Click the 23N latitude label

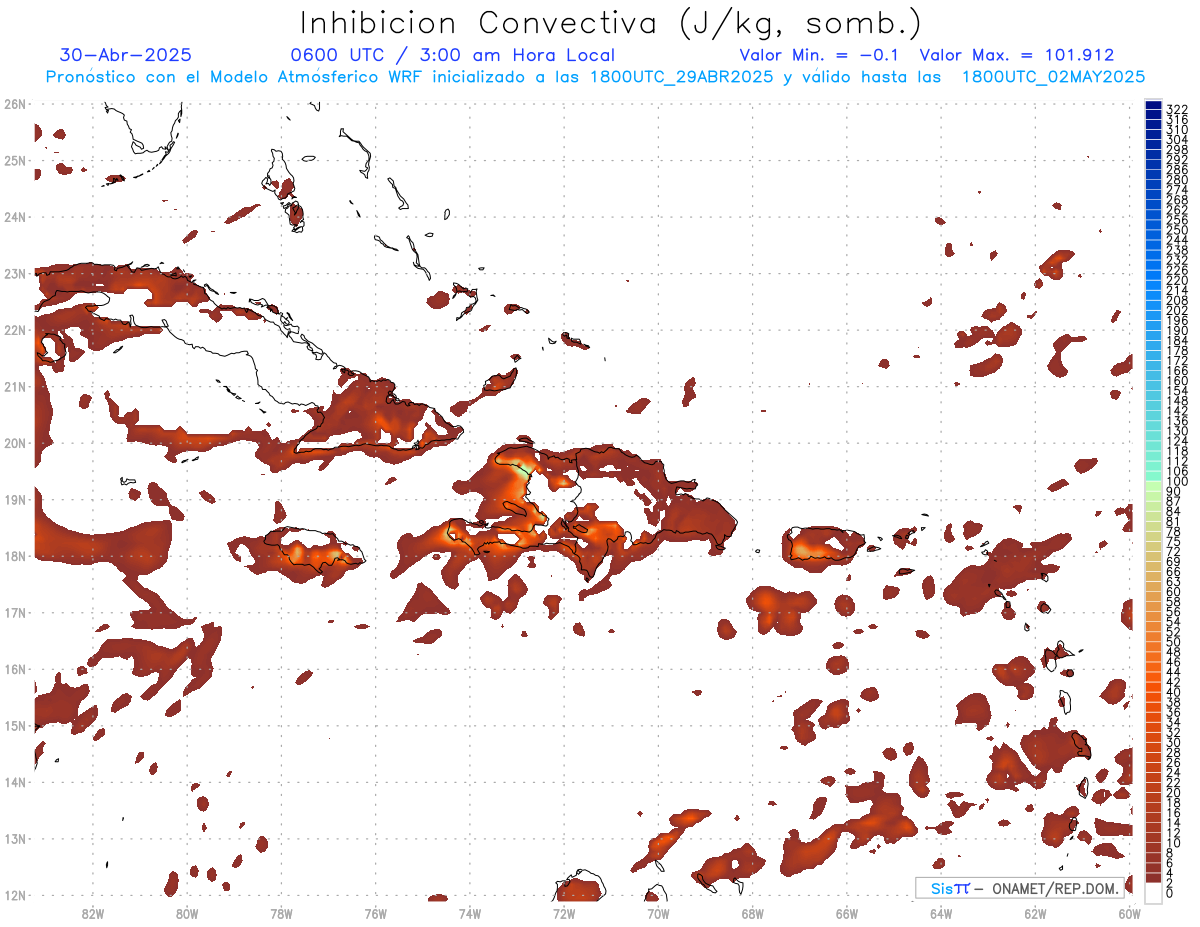[15, 274]
